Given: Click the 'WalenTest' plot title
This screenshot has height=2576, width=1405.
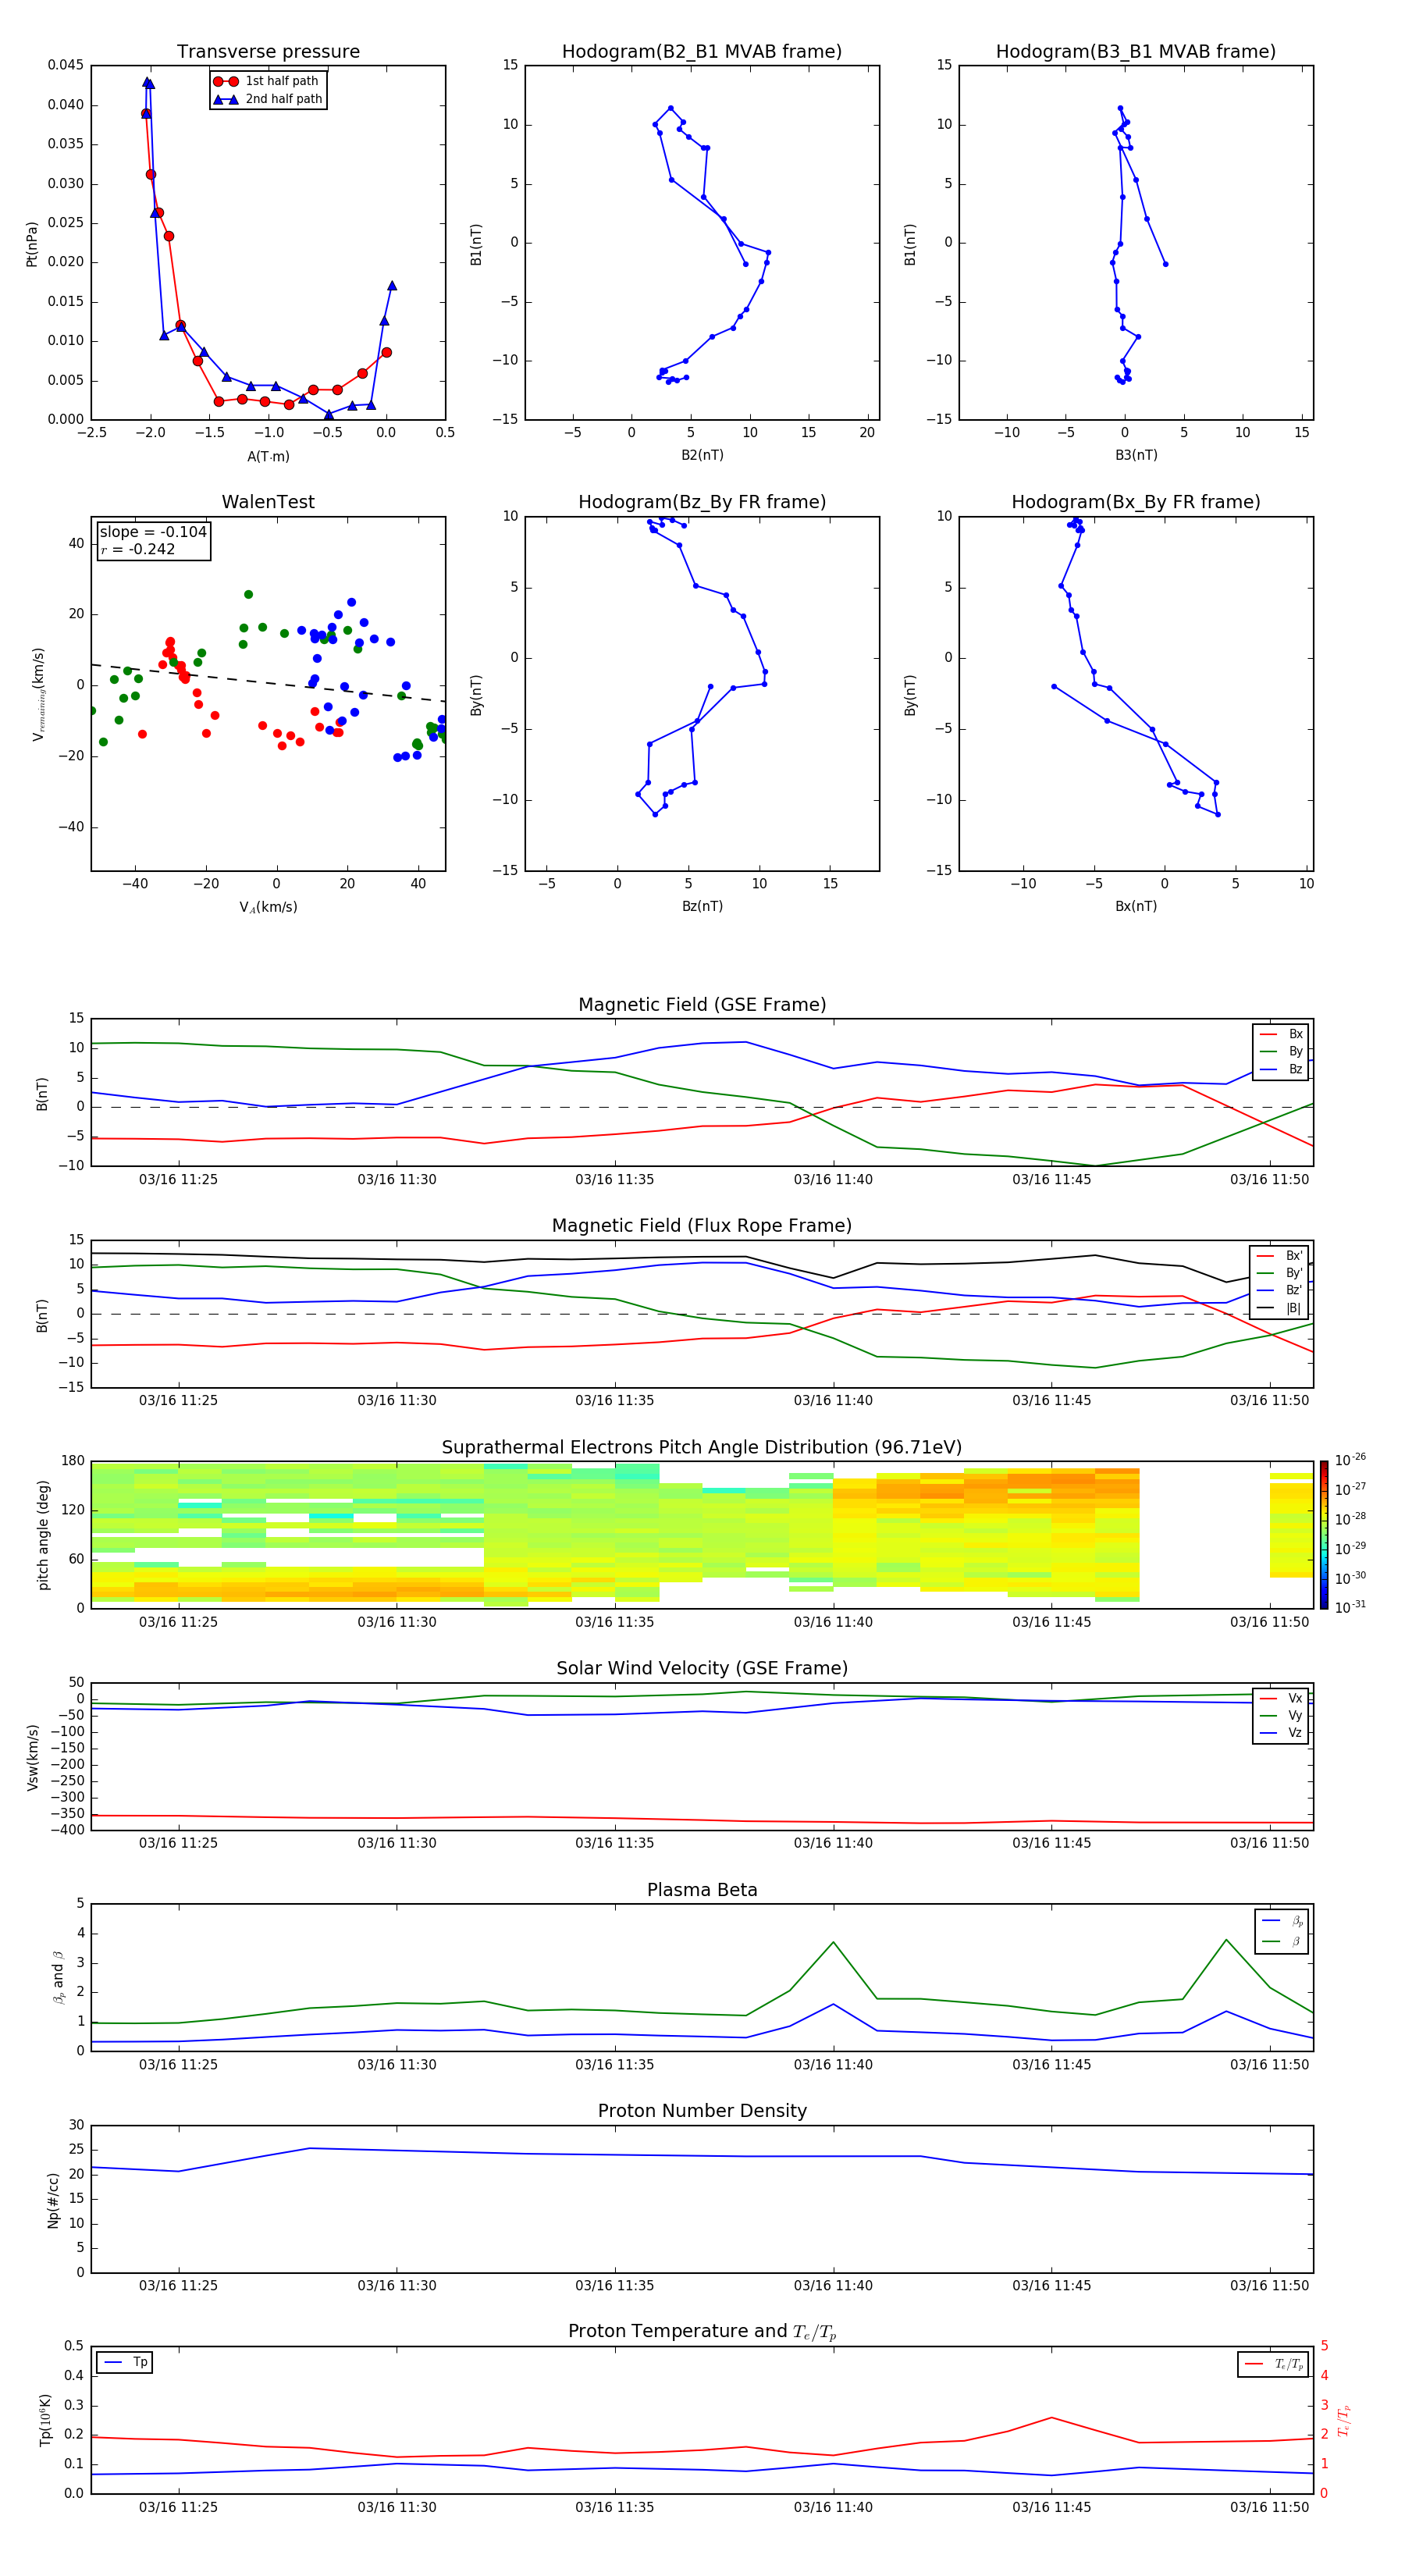Looking at the screenshot, I should [x=268, y=502].
